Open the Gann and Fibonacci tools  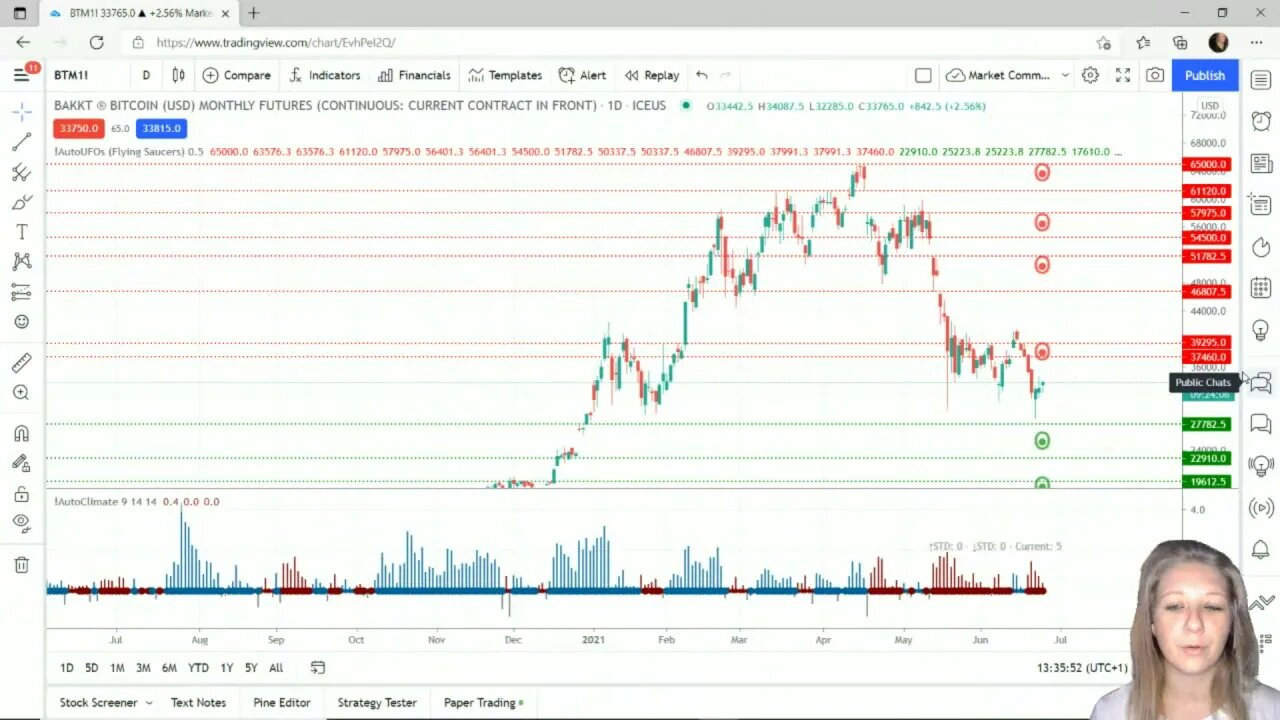click(x=21, y=172)
